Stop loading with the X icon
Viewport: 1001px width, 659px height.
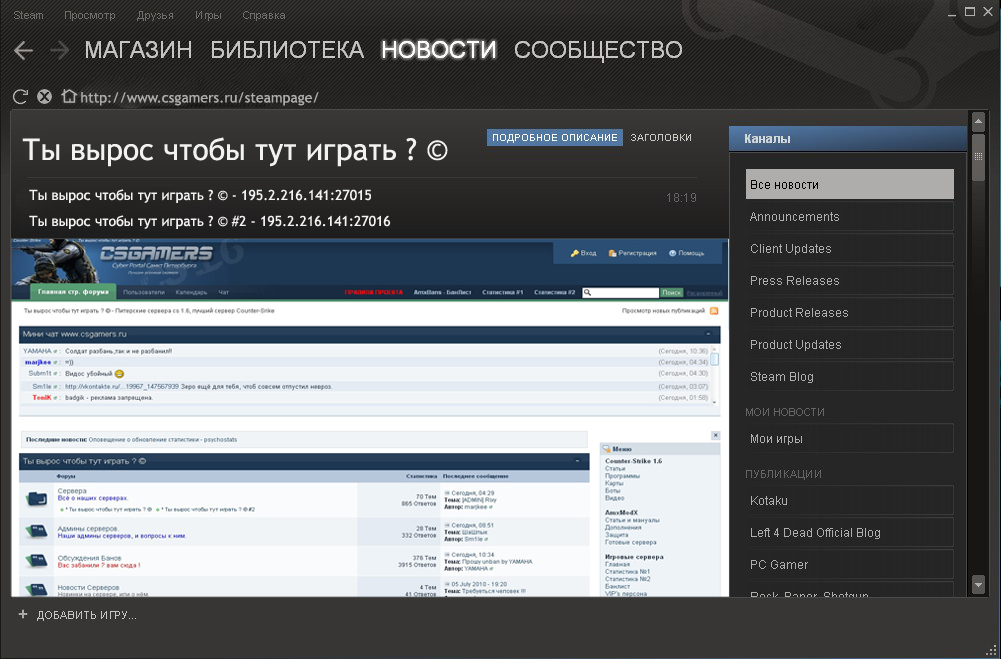(x=44, y=97)
